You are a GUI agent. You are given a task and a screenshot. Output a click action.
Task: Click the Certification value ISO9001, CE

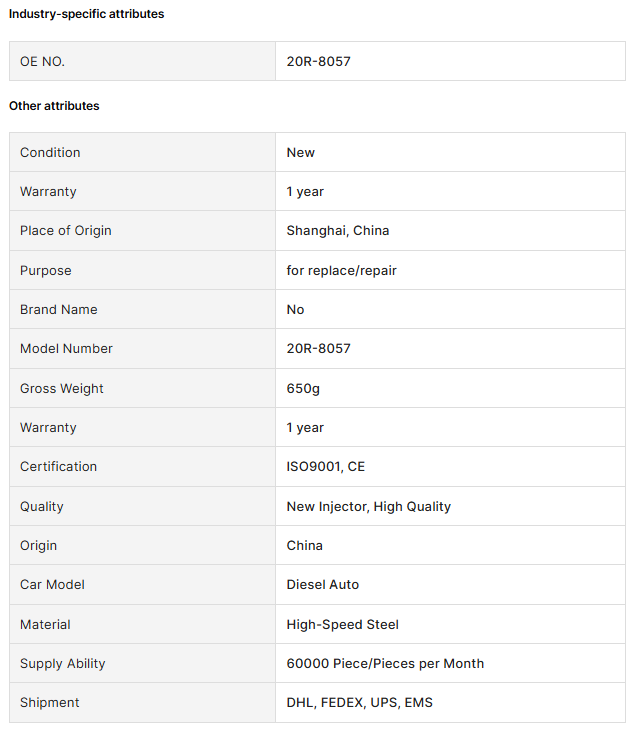(325, 466)
